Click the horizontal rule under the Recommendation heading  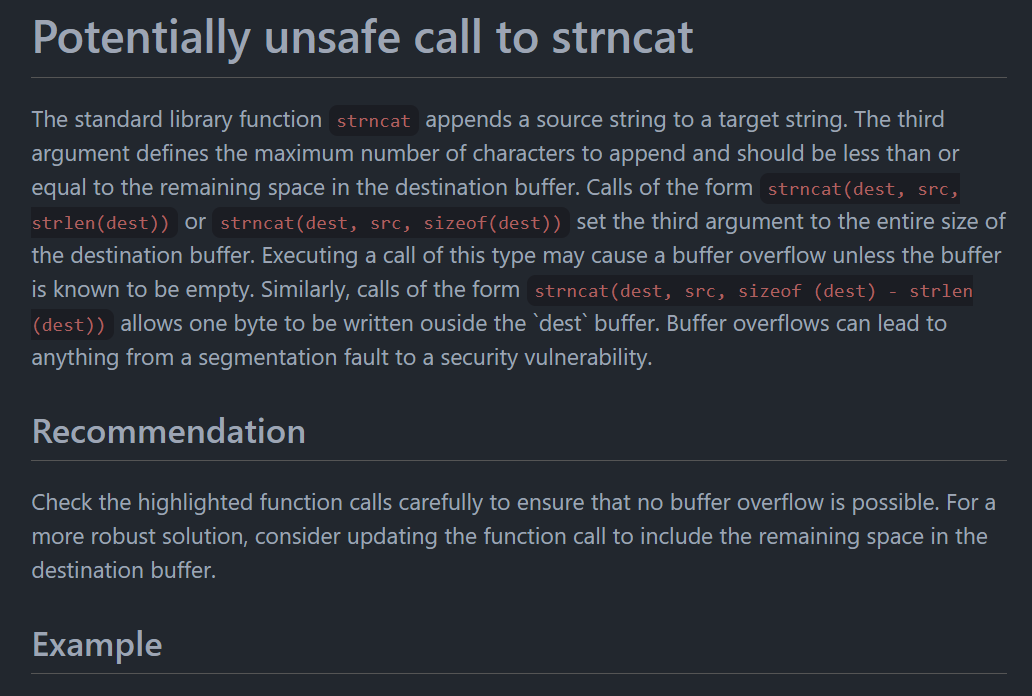coord(519,460)
